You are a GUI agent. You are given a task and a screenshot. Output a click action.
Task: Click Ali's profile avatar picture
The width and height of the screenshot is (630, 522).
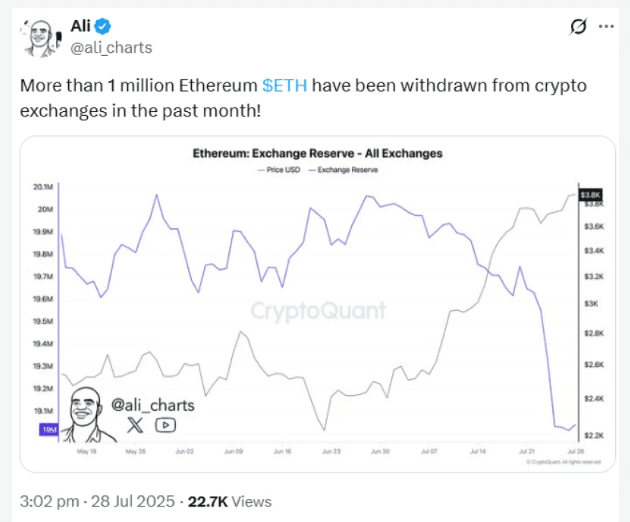coord(39,36)
